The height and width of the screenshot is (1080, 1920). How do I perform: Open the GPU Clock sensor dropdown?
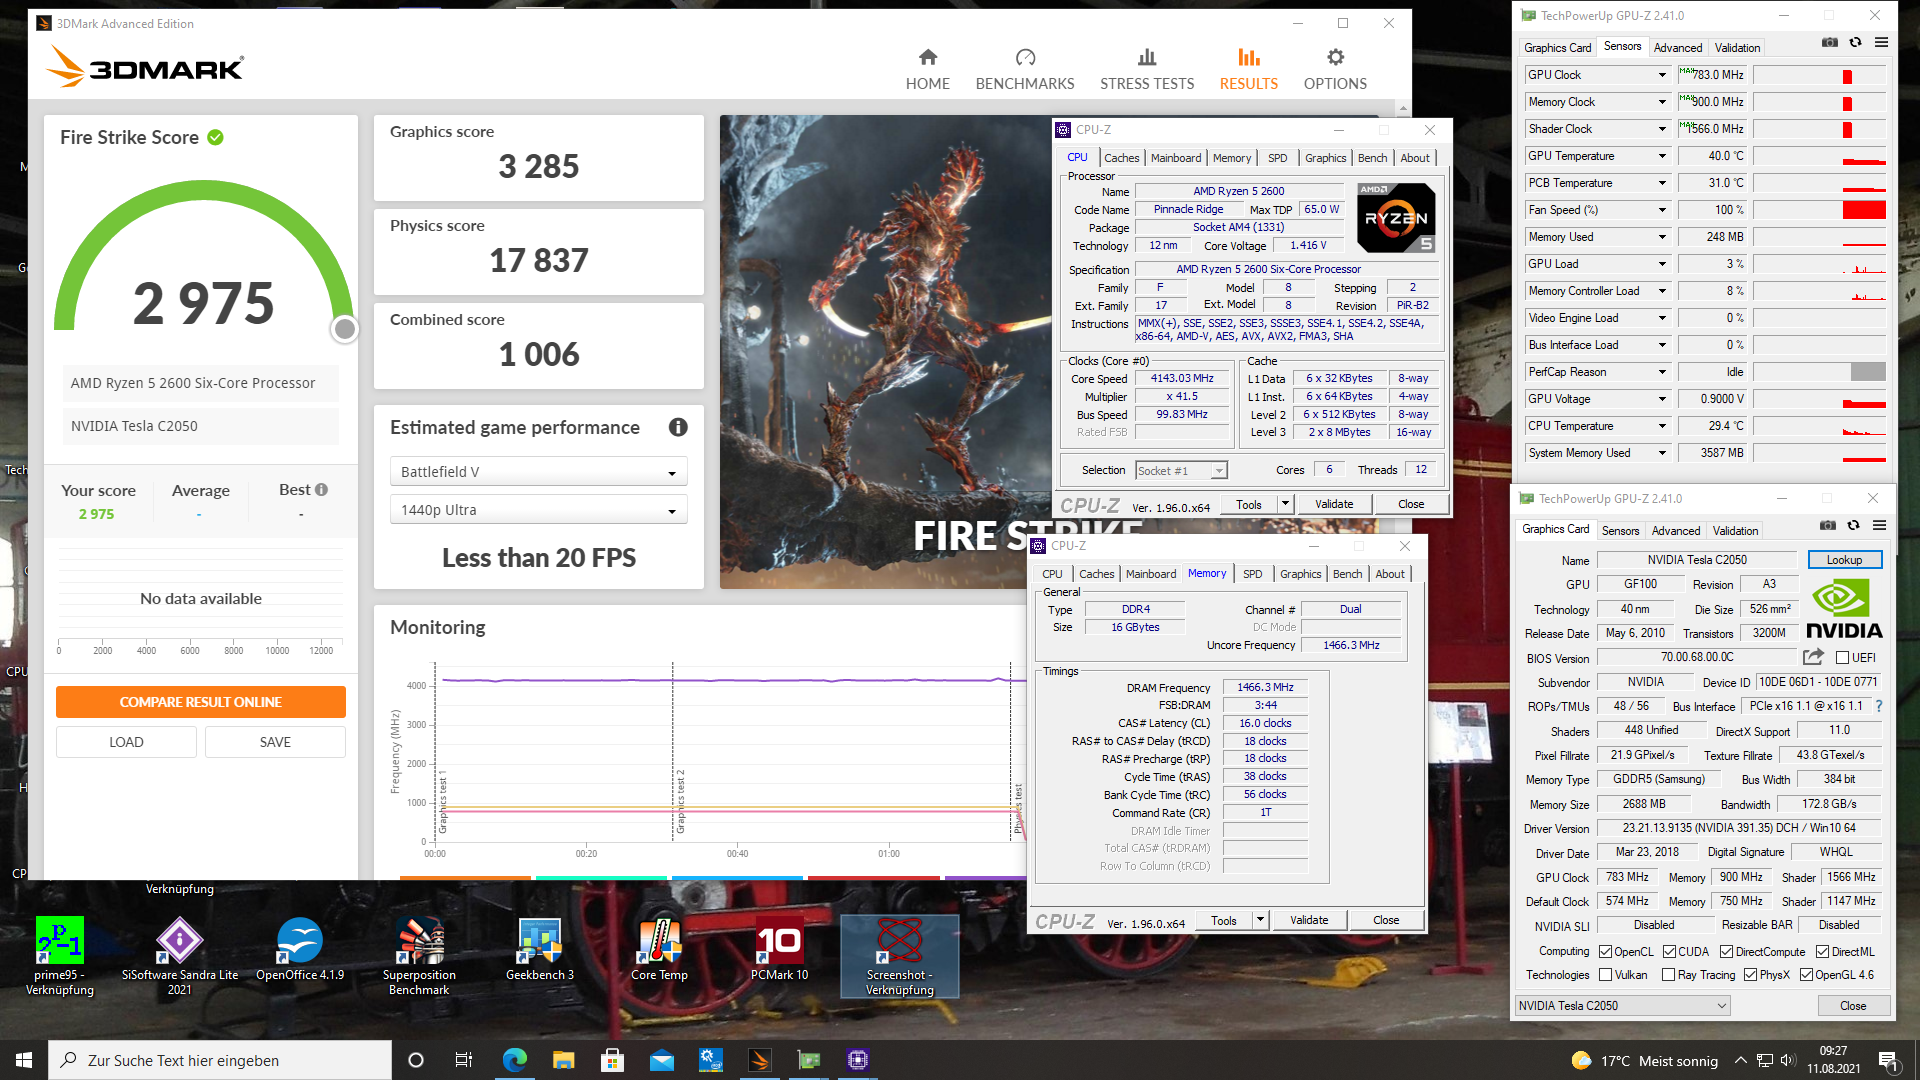[x=1662, y=75]
